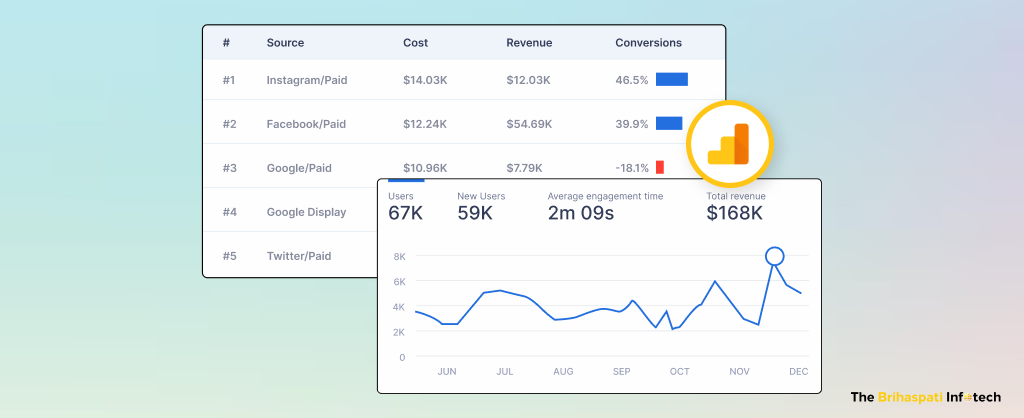Click The Brihaspati Infotech logo
Viewport: 1024px width, 418px height.
click(x=925, y=397)
